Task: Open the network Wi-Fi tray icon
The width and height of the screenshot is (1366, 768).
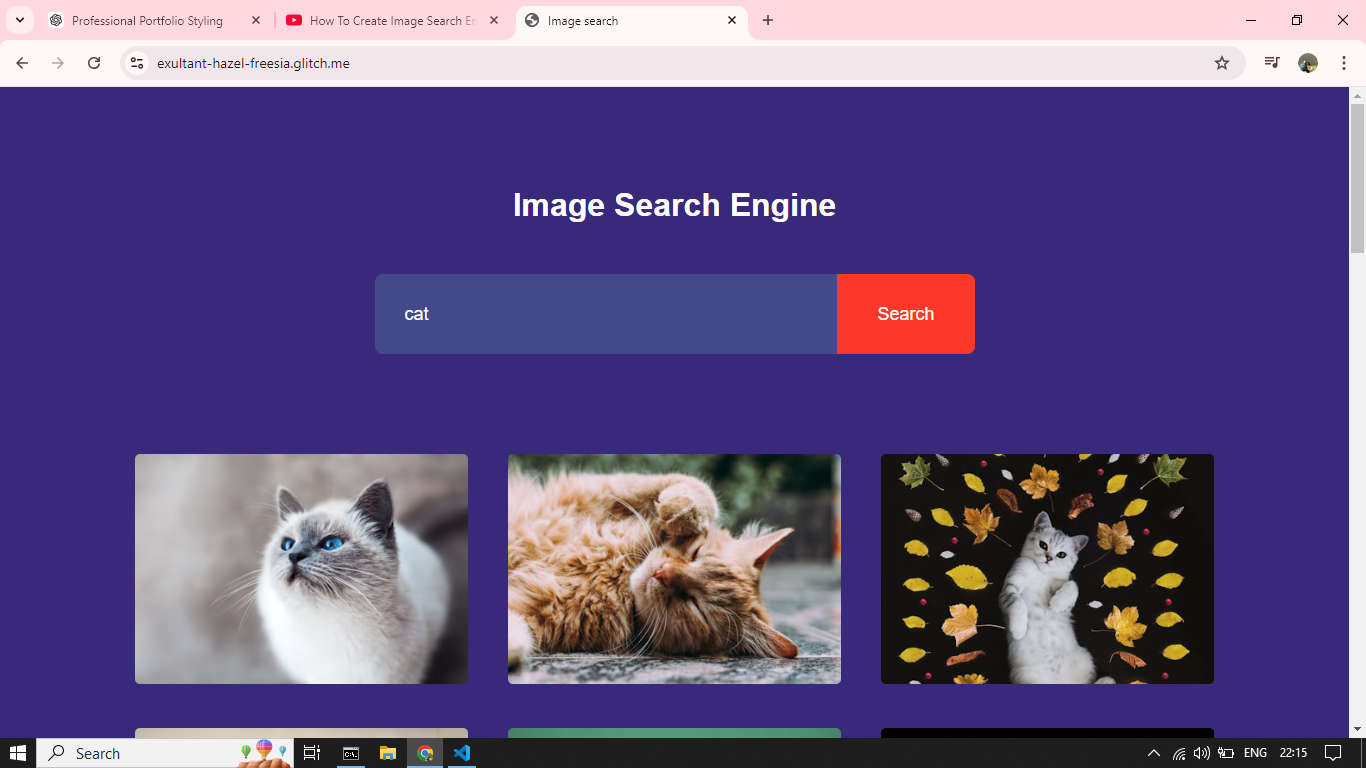Action: coord(1179,753)
